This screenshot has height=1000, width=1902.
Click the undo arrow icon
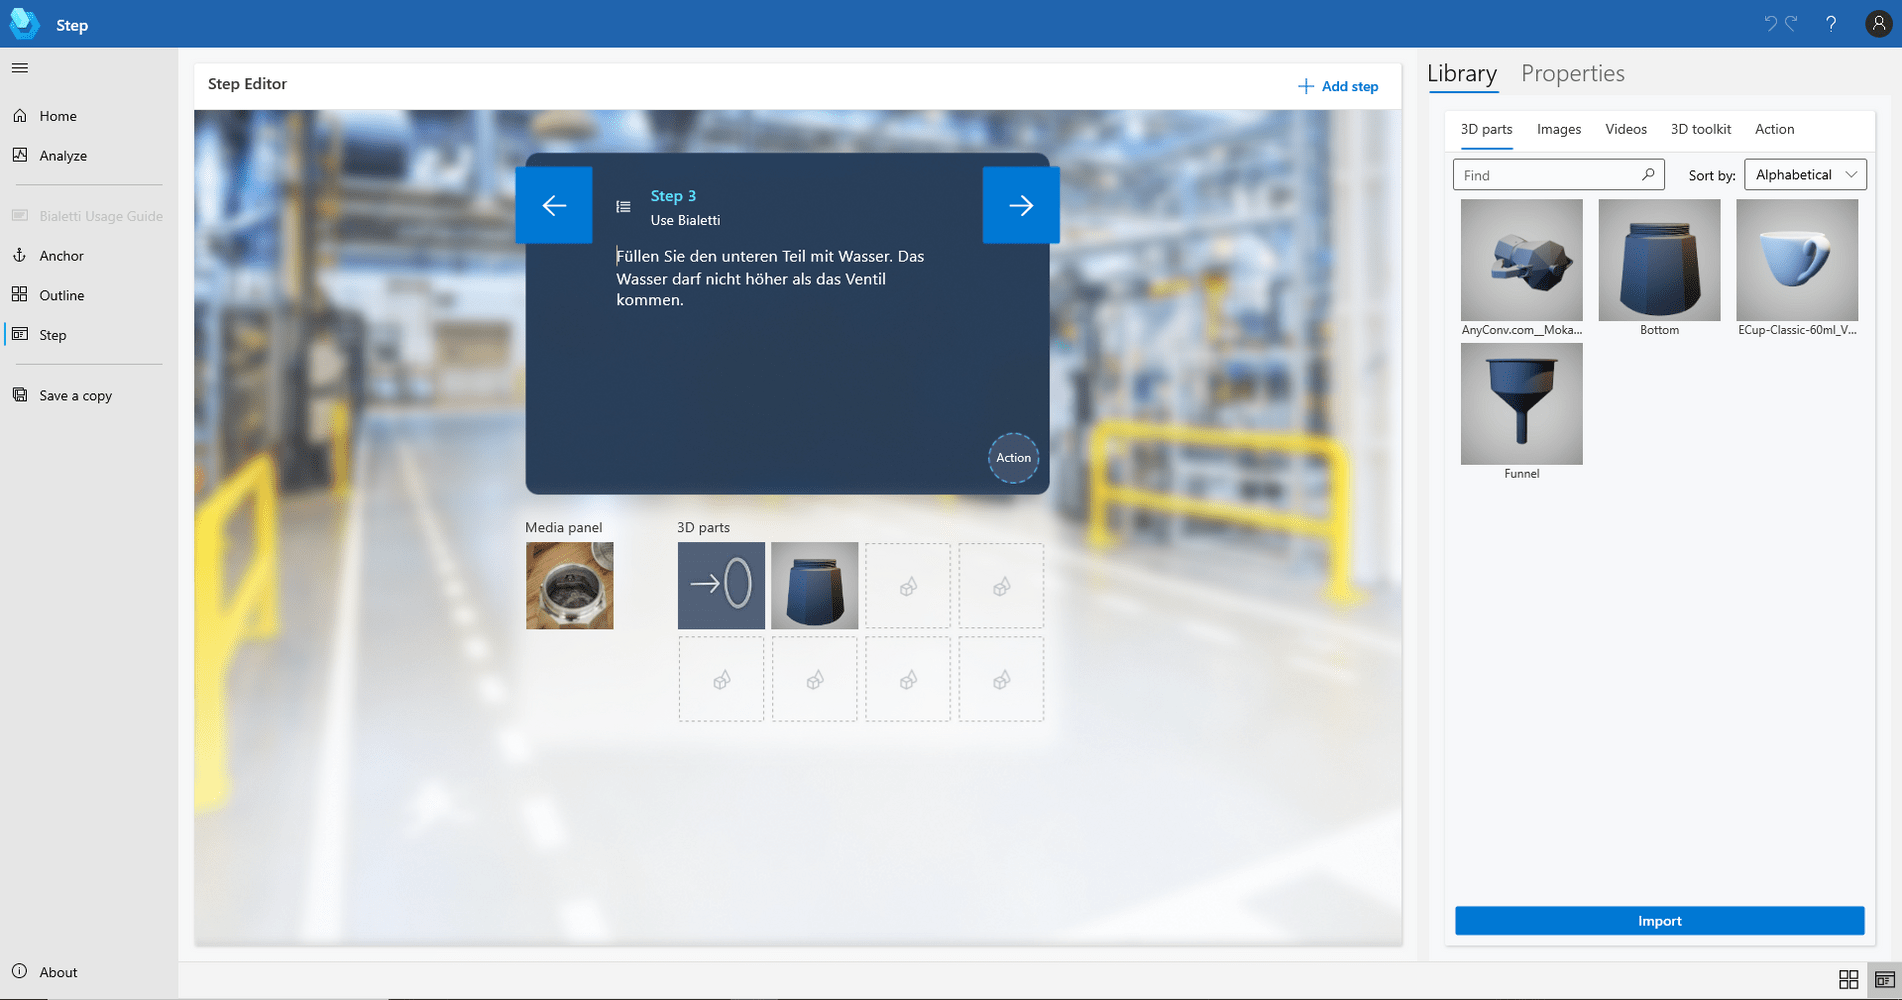pos(1770,24)
